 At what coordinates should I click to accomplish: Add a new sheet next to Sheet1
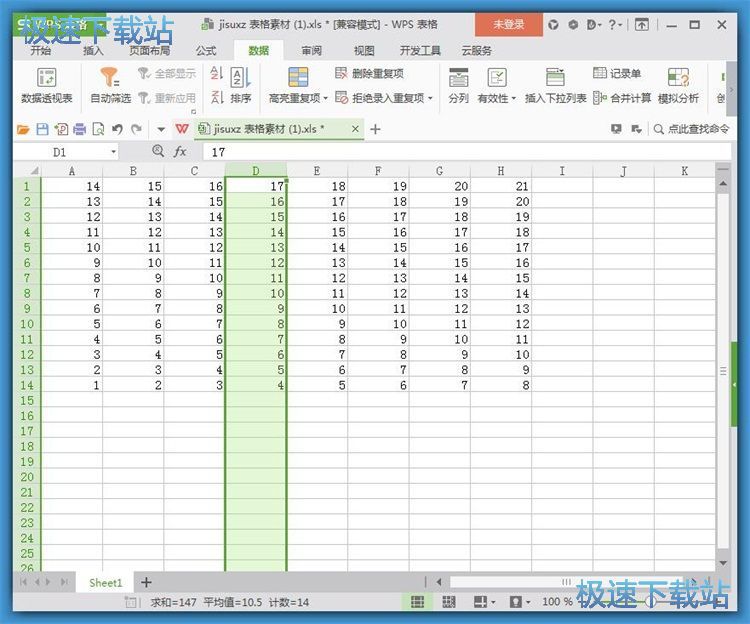click(x=146, y=582)
